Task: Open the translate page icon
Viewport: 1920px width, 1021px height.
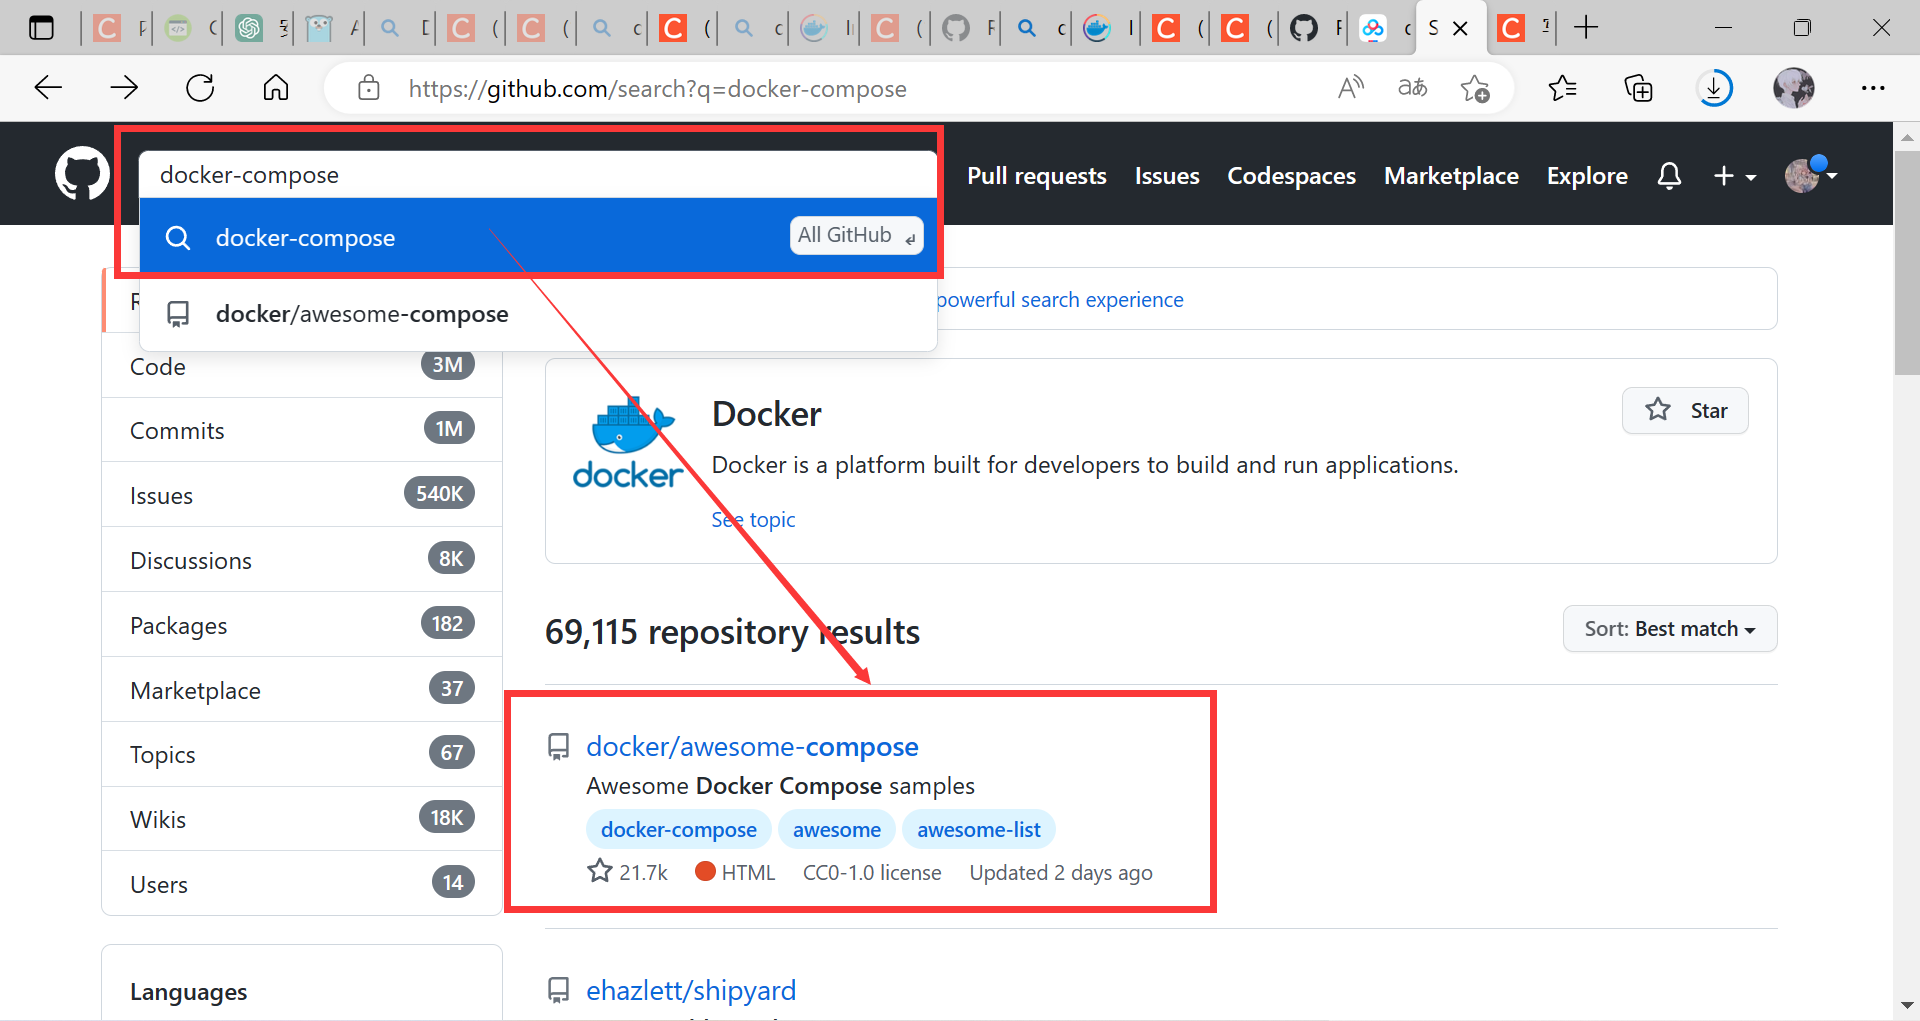Action: [1412, 88]
